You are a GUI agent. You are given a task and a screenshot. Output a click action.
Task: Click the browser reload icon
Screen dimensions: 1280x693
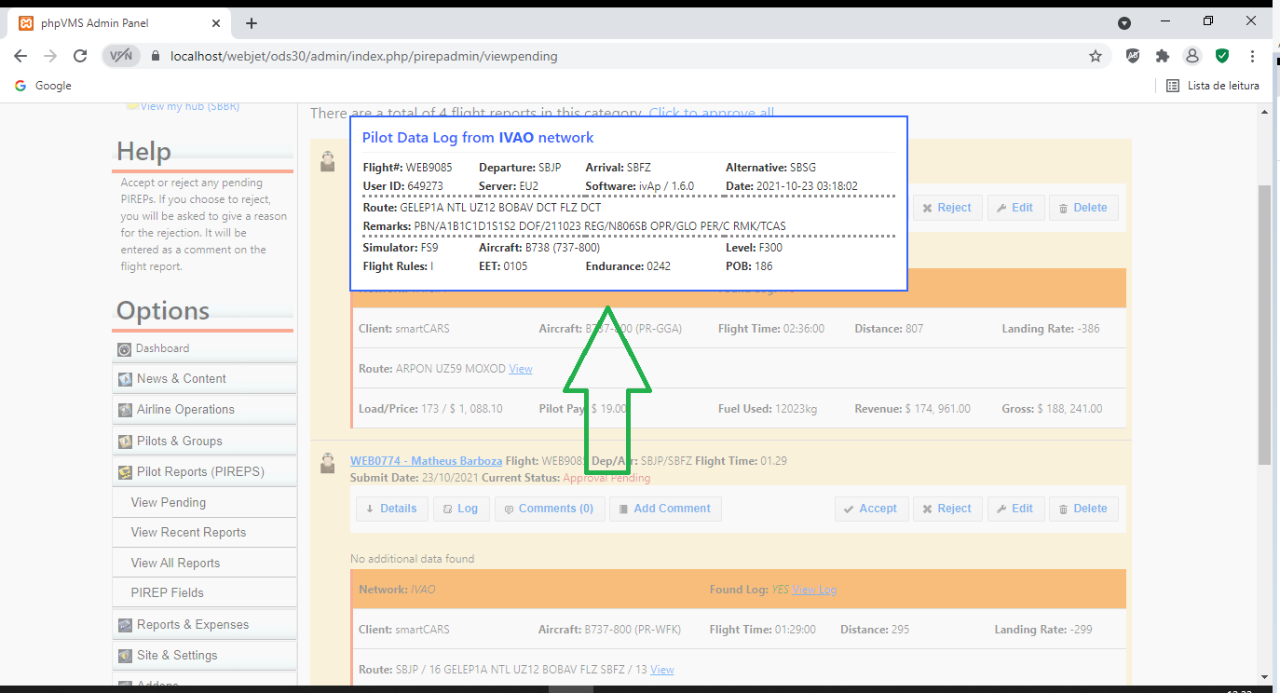point(80,56)
